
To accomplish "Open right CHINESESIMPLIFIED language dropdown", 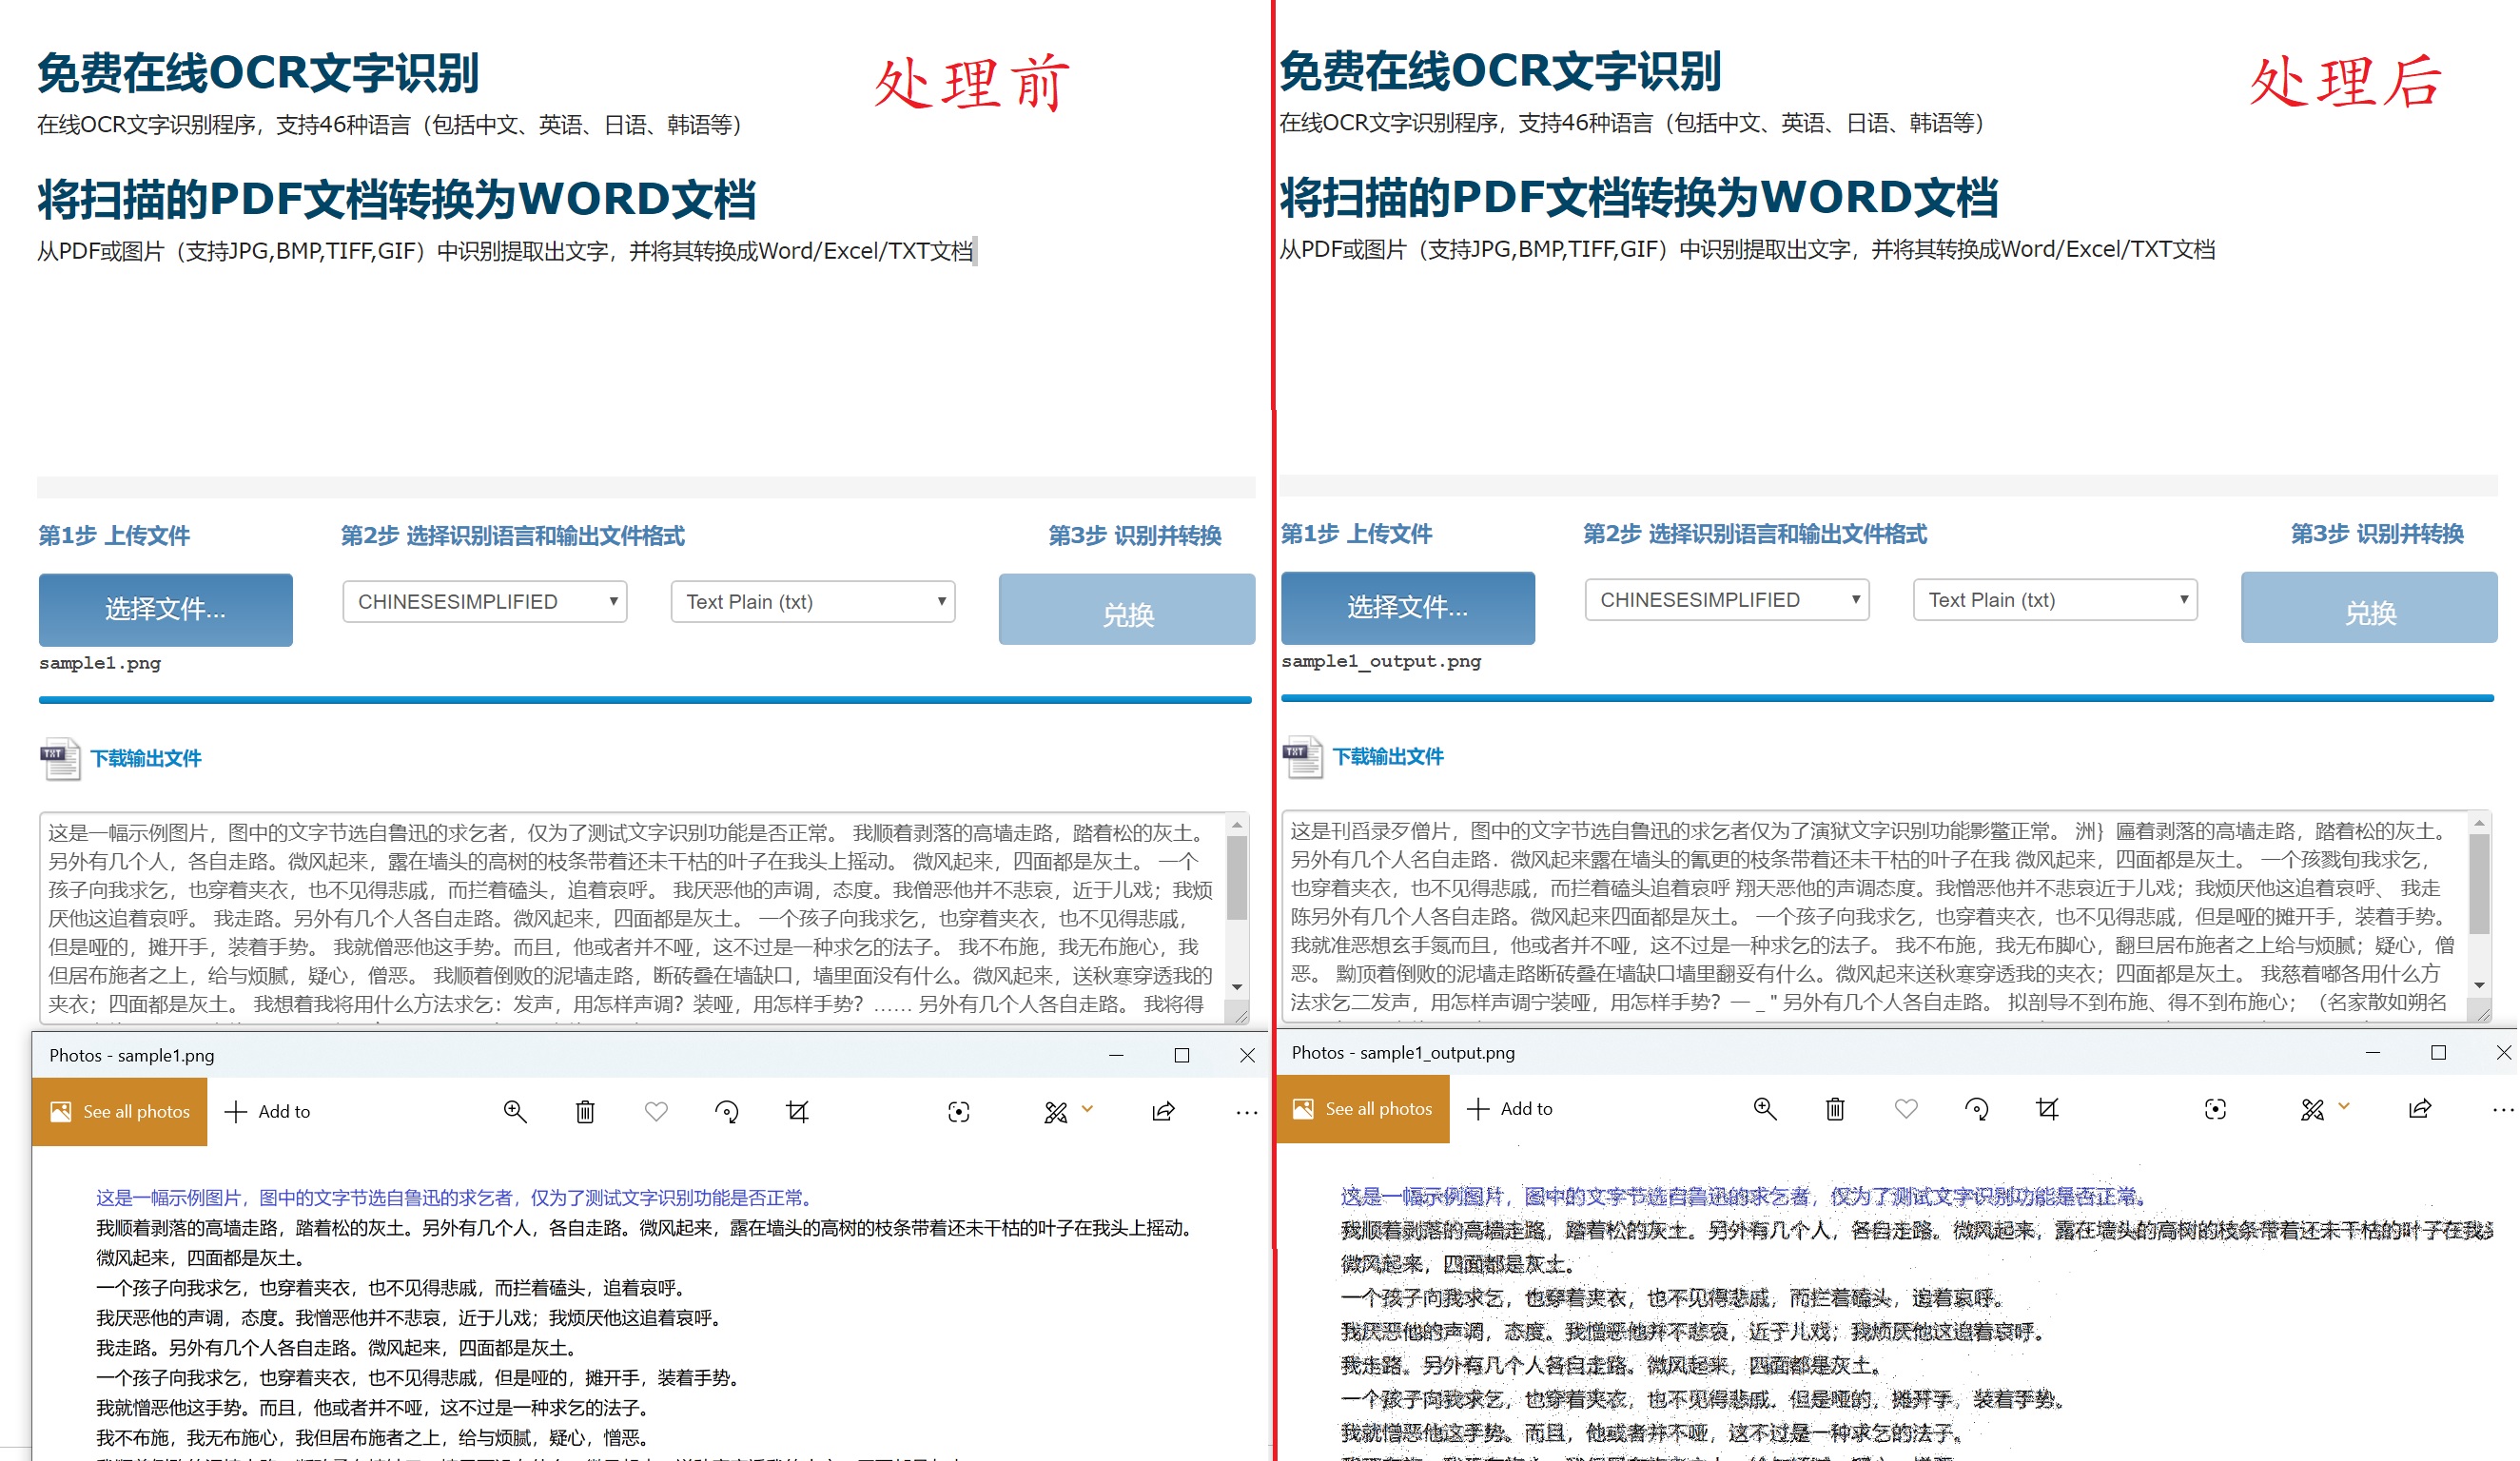I will [x=1727, y=600].
